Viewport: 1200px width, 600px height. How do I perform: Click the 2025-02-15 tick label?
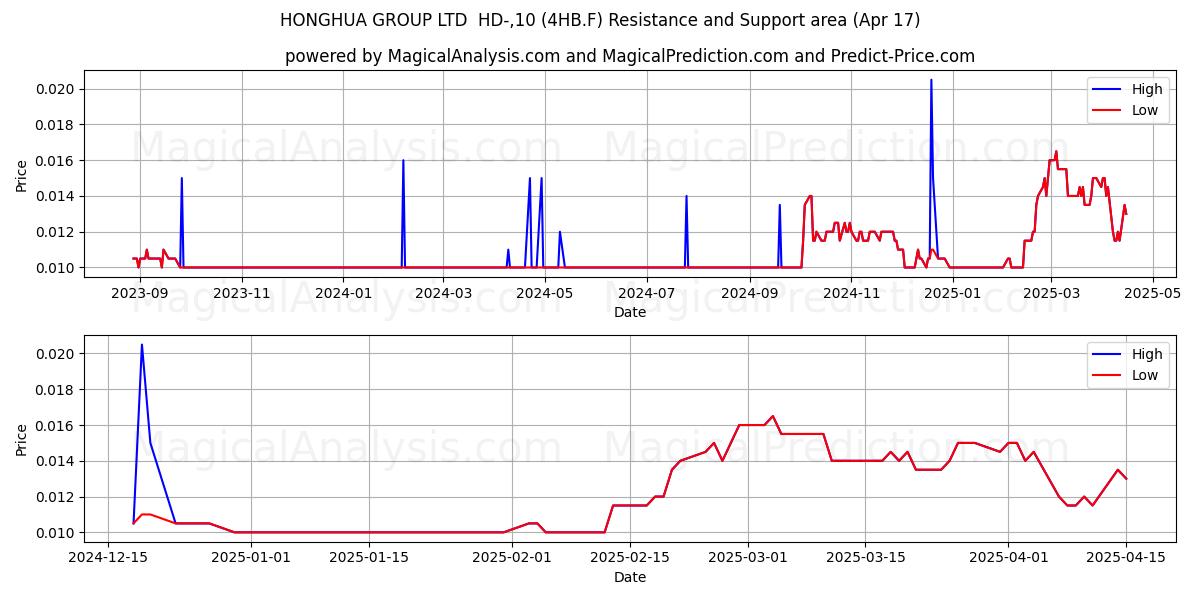click(630, 558)
